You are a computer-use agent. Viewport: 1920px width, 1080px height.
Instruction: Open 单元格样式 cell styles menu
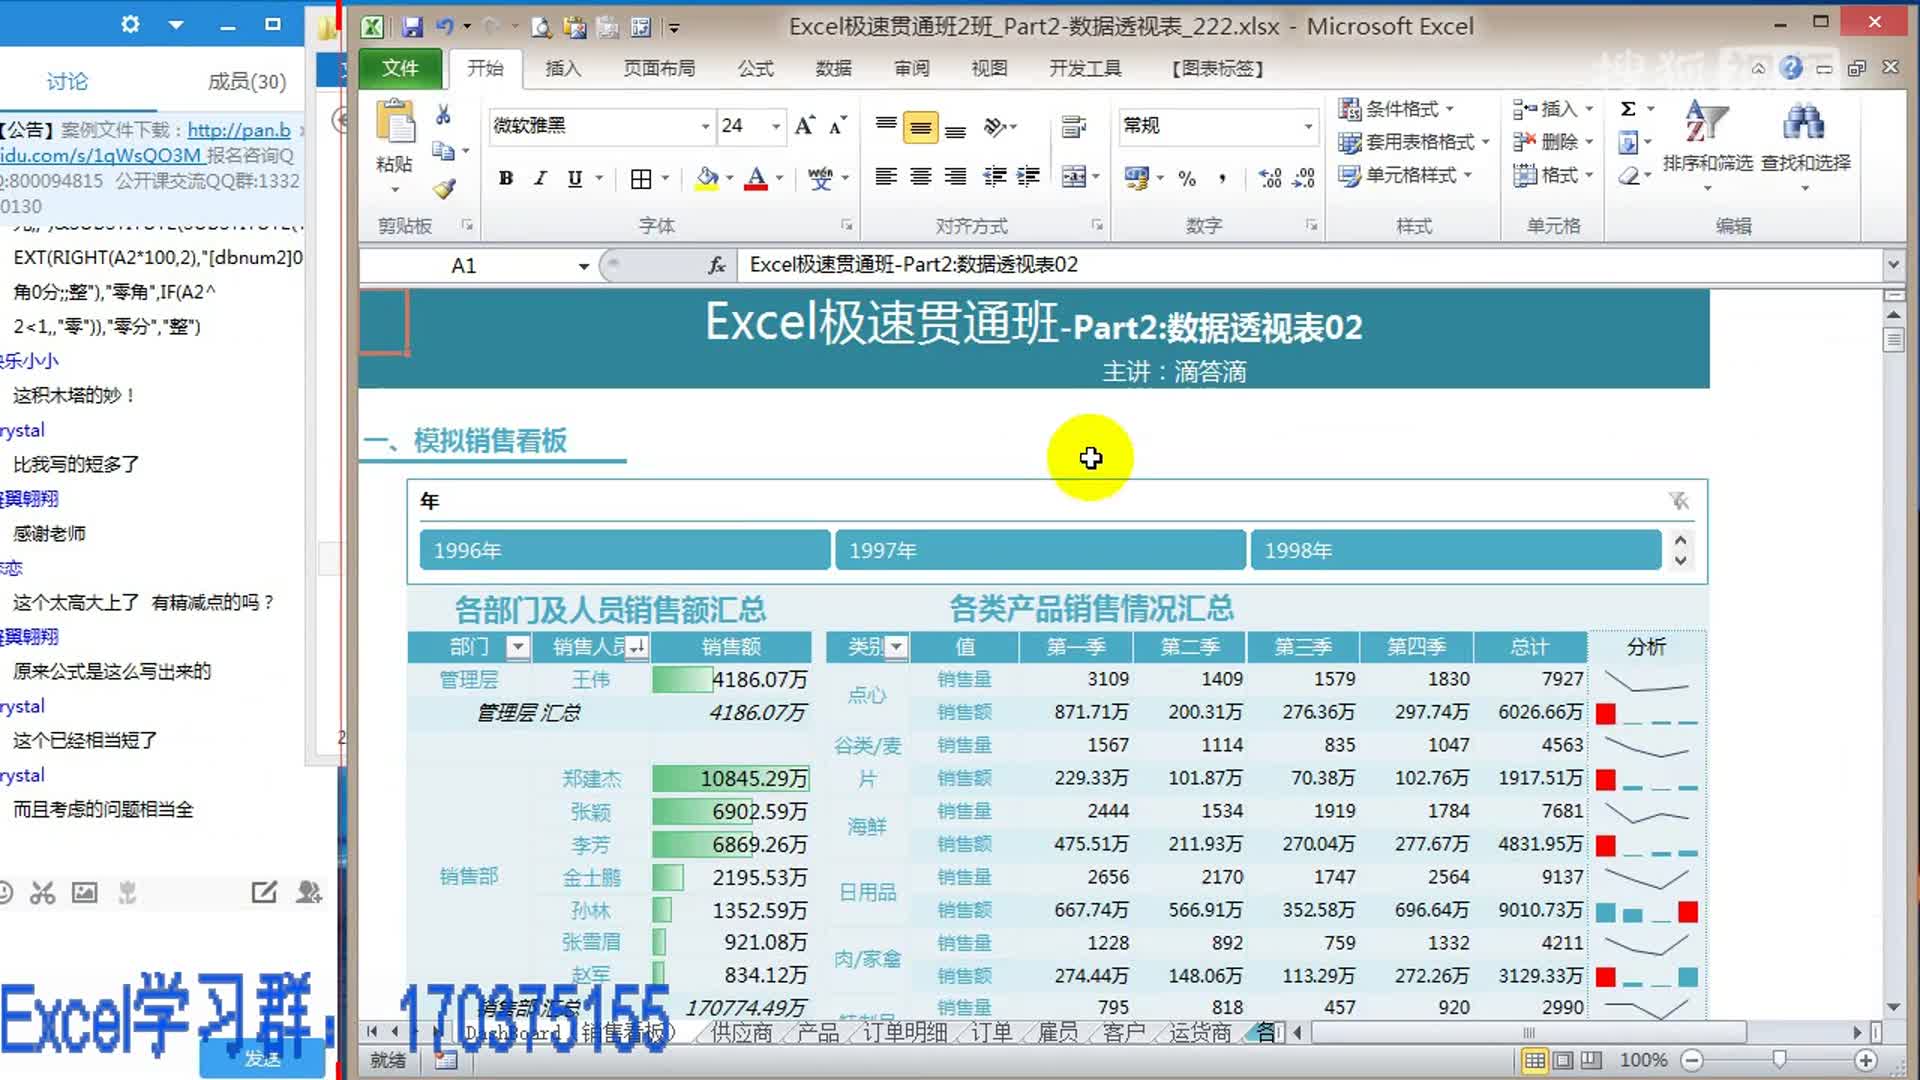pos(1406,175)
